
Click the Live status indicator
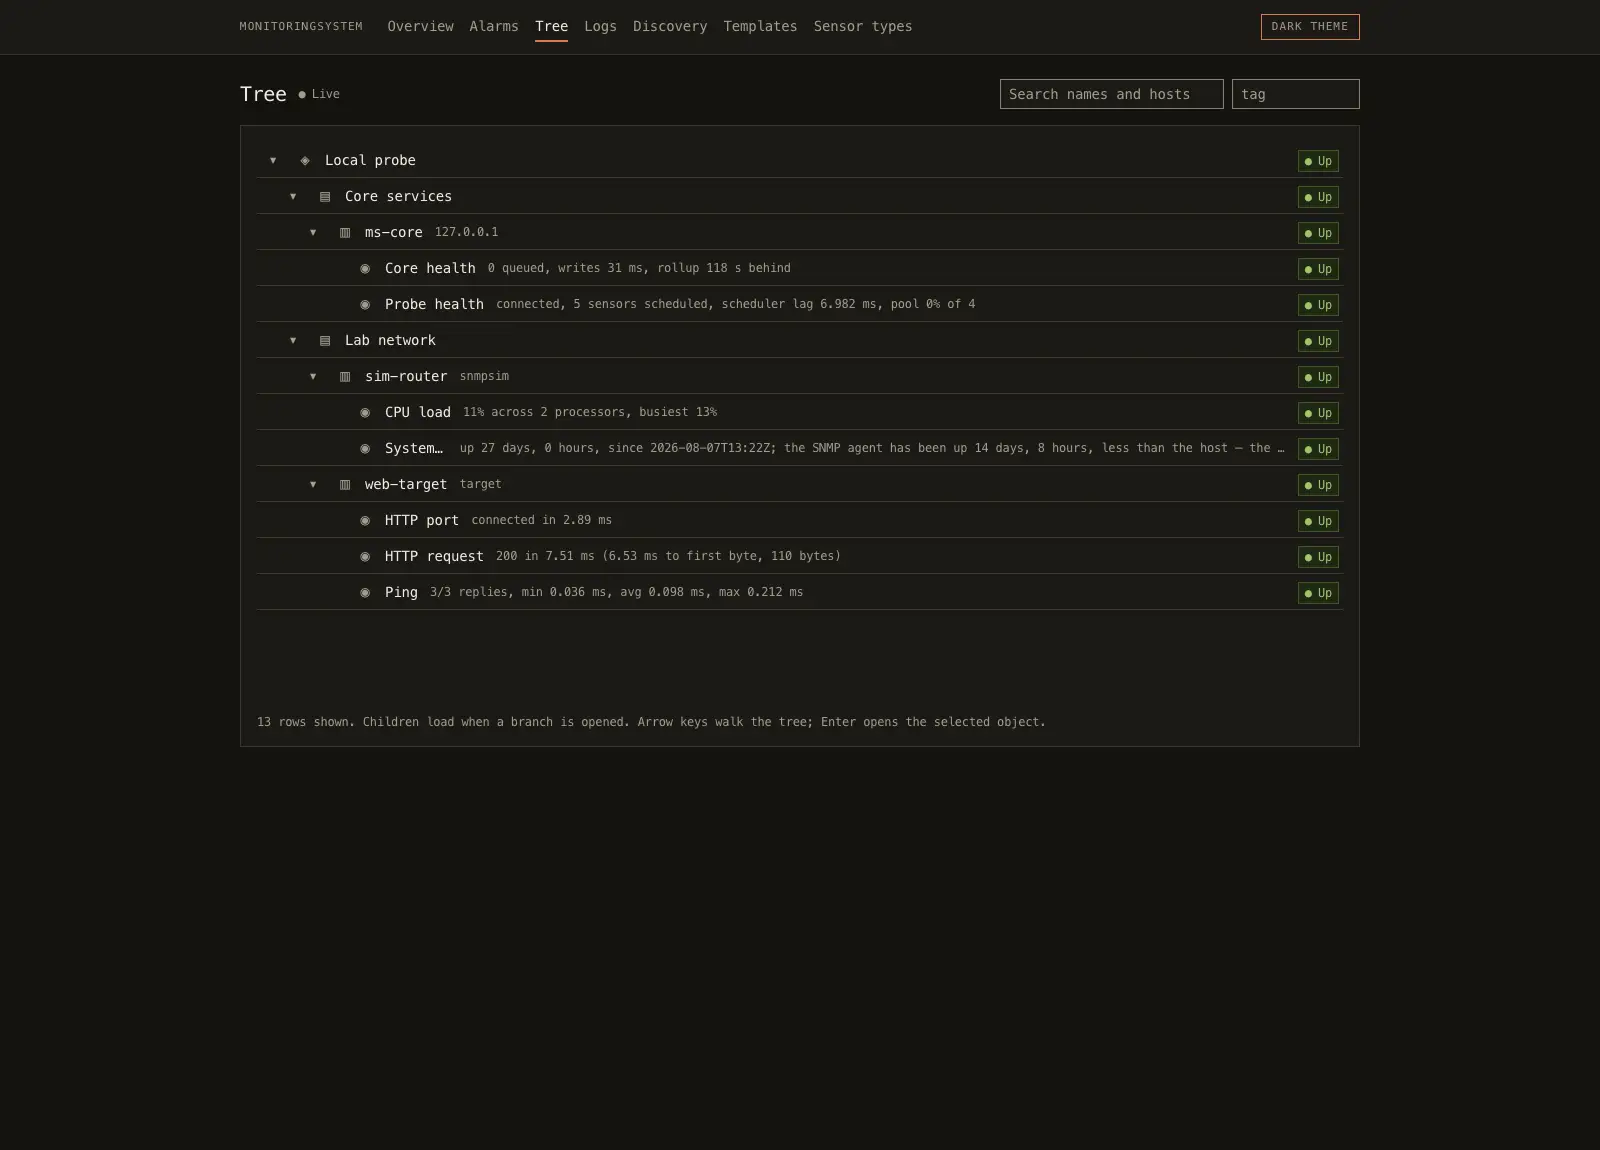(319, 94)
